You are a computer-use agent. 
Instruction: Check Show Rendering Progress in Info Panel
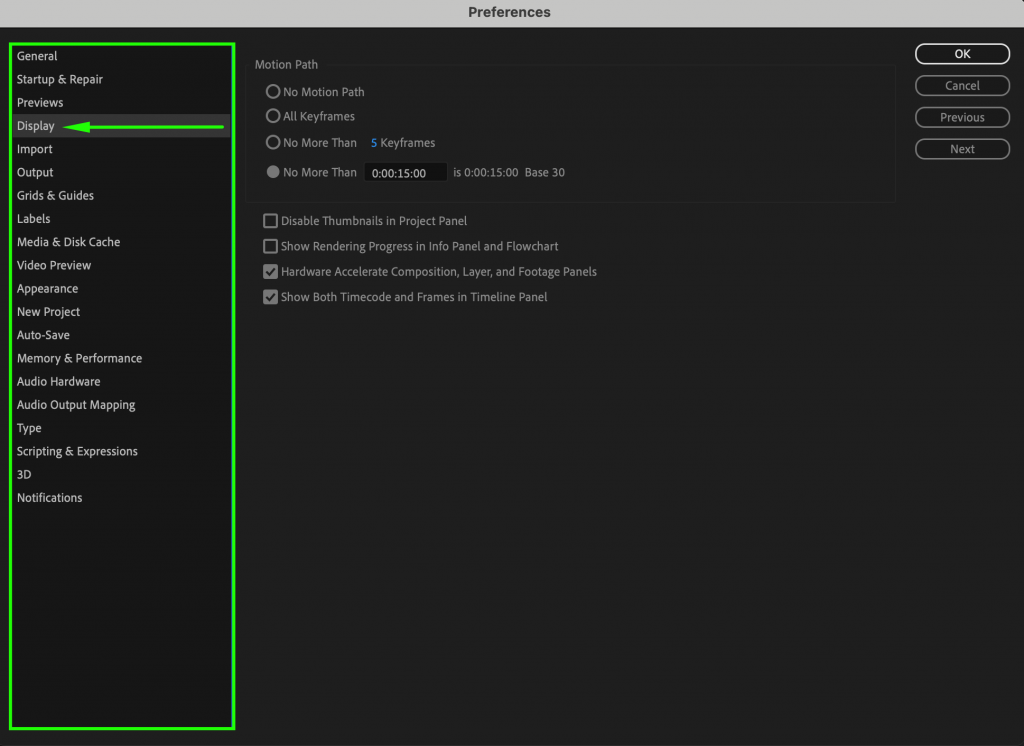[270, 246]
